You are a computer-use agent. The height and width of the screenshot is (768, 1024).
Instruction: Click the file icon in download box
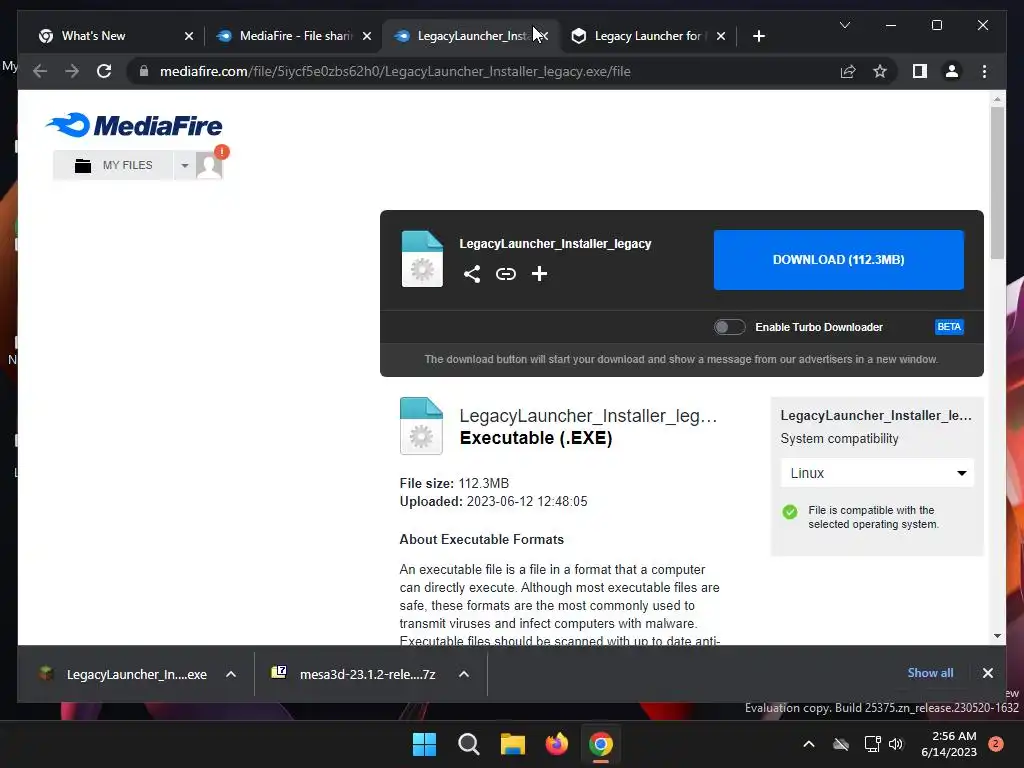tap(422, 259)
